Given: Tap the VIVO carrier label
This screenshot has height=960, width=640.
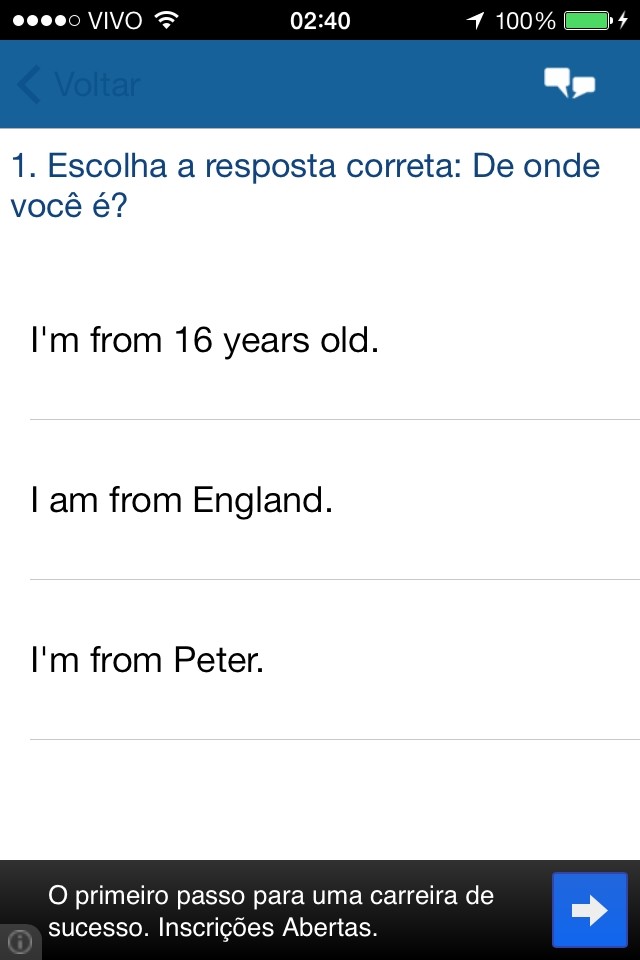Looking at the screenshot, I should click(x=115, y=20).
